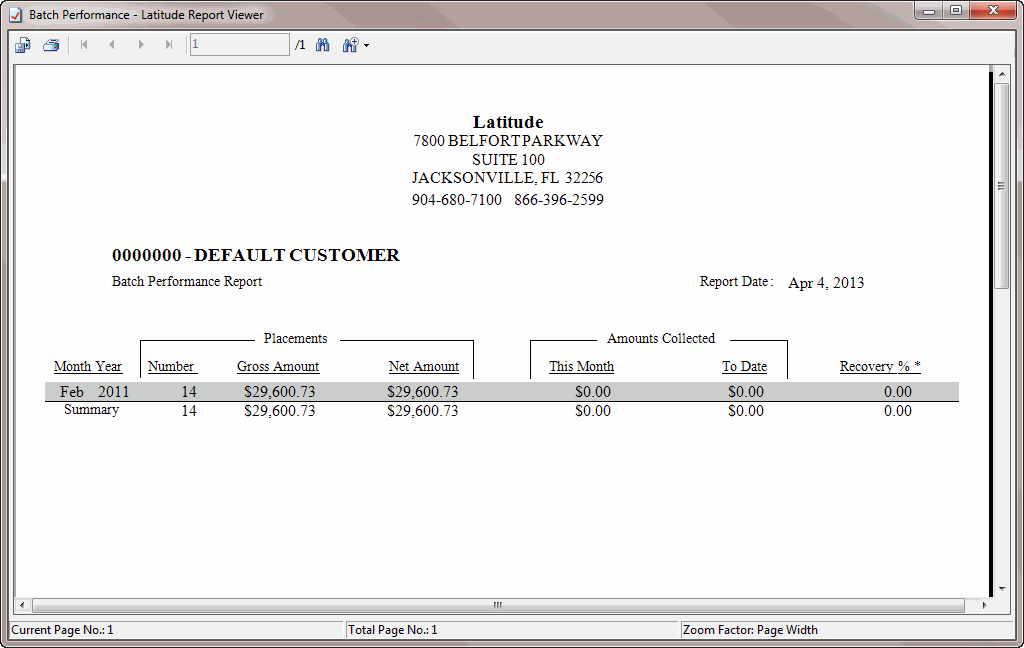Open the zoom level dropdown arrow
This screenshot has height=648, width=1024.
pos(365,44)
